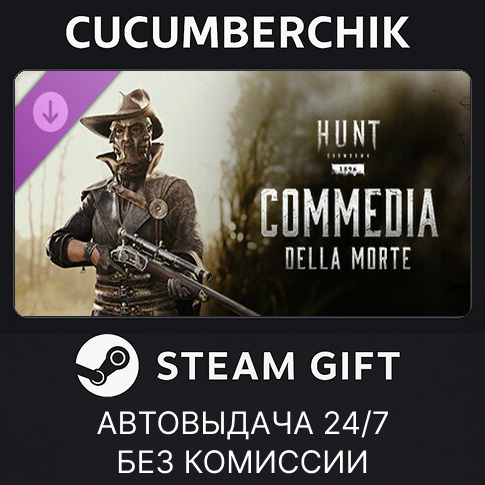Click the purple download arrow icon
This screenshot has width=485, height=485.
coord(50,112)
